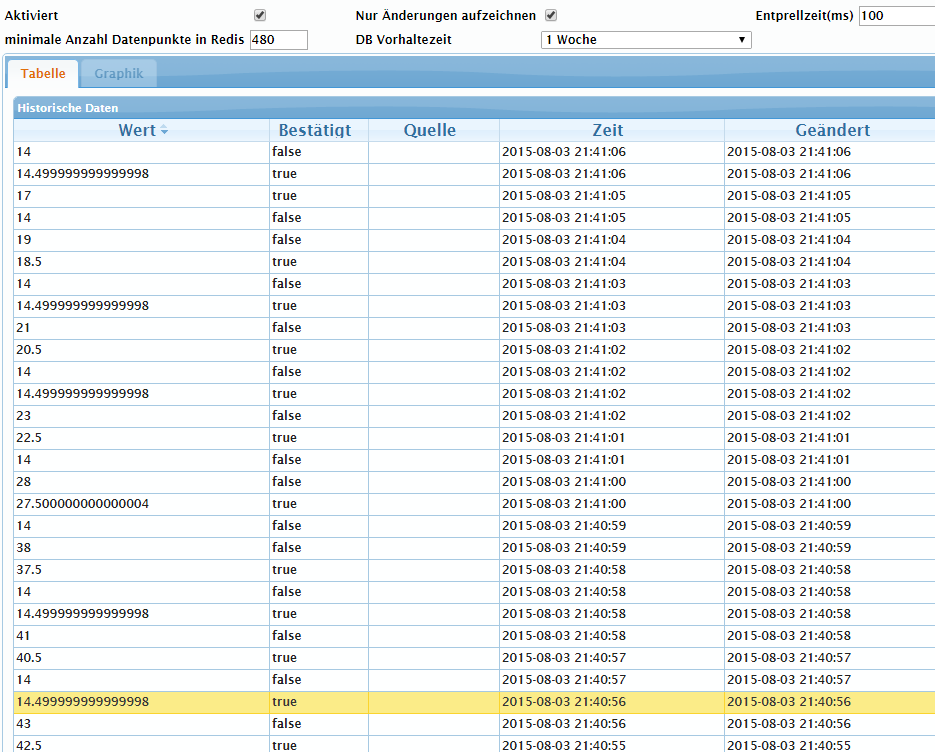935x752 pixels.
Task: Click Geändert cell in the 22.5 row
Action: [830, 438]
